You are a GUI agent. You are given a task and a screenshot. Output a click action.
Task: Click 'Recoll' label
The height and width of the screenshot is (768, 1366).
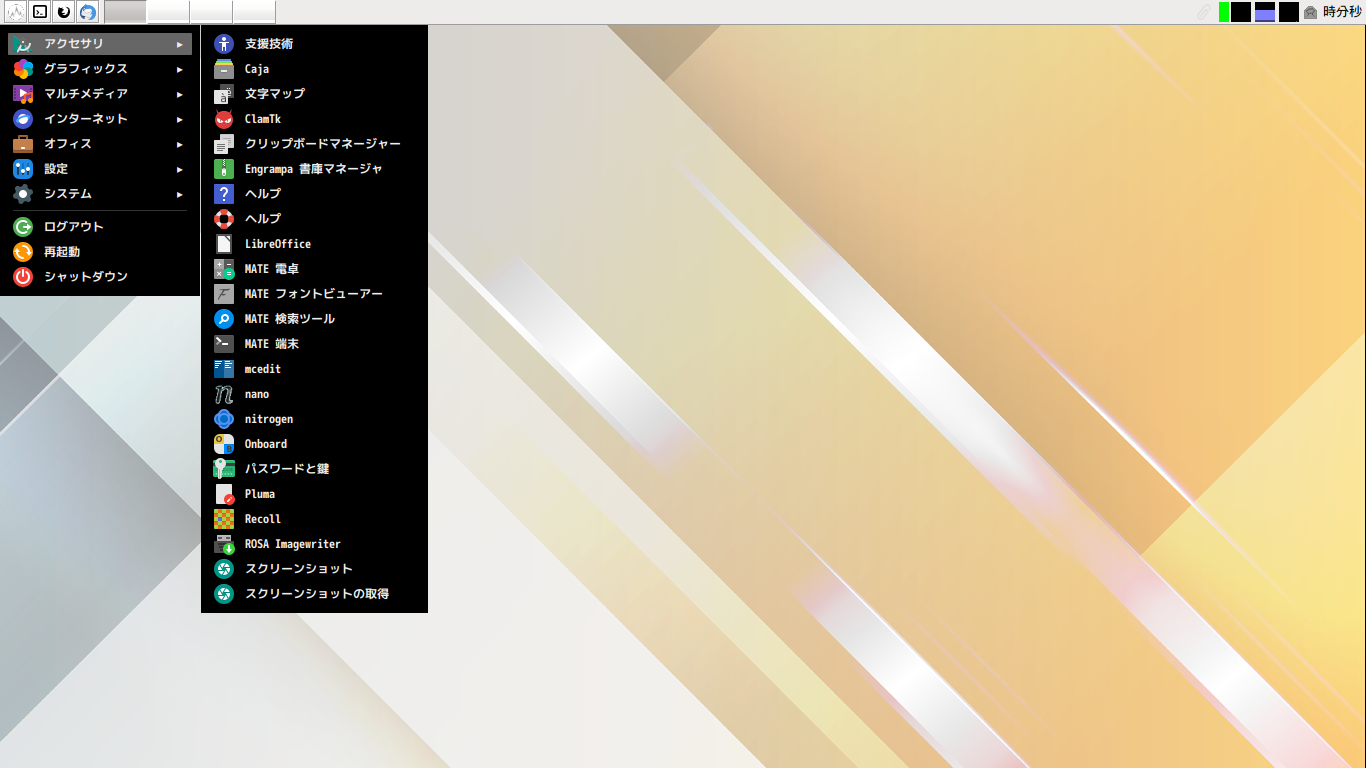click(263, 519)
